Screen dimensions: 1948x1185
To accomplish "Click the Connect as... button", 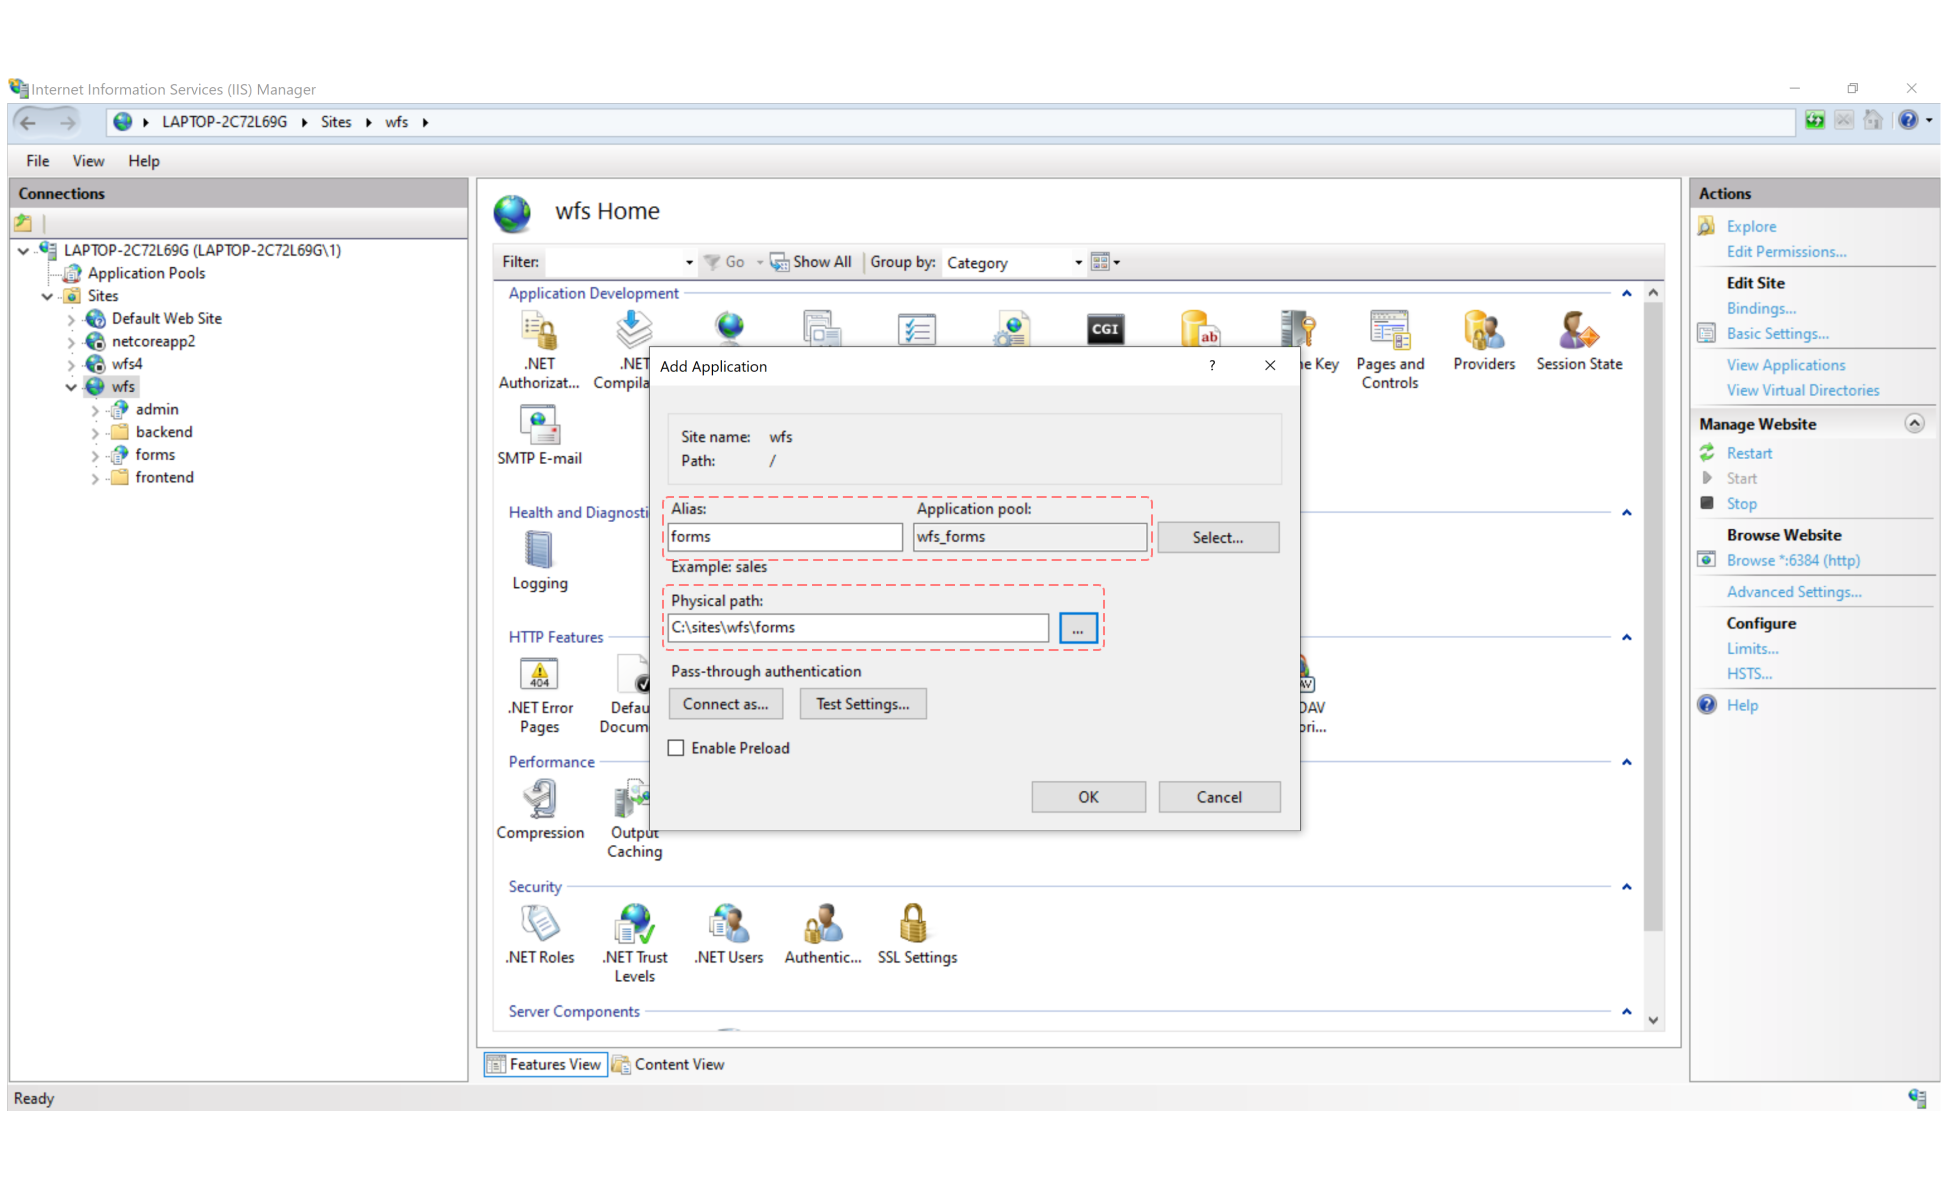I will 726,704.
